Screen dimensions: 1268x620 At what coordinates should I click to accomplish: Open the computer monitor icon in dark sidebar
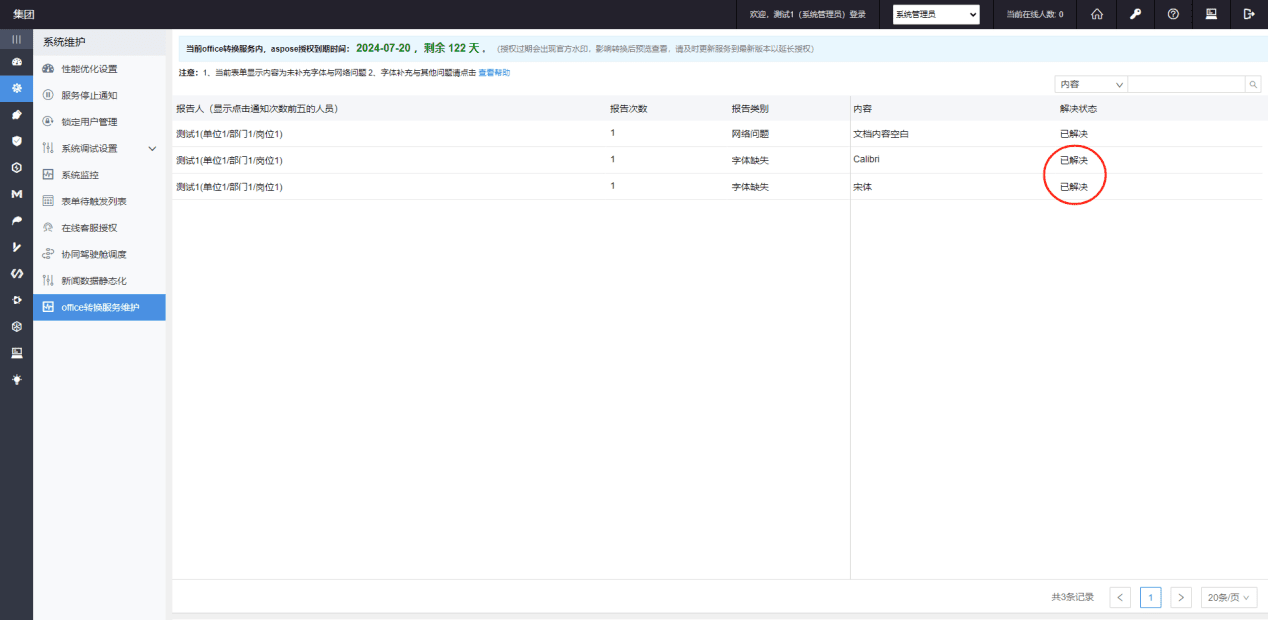16,353
